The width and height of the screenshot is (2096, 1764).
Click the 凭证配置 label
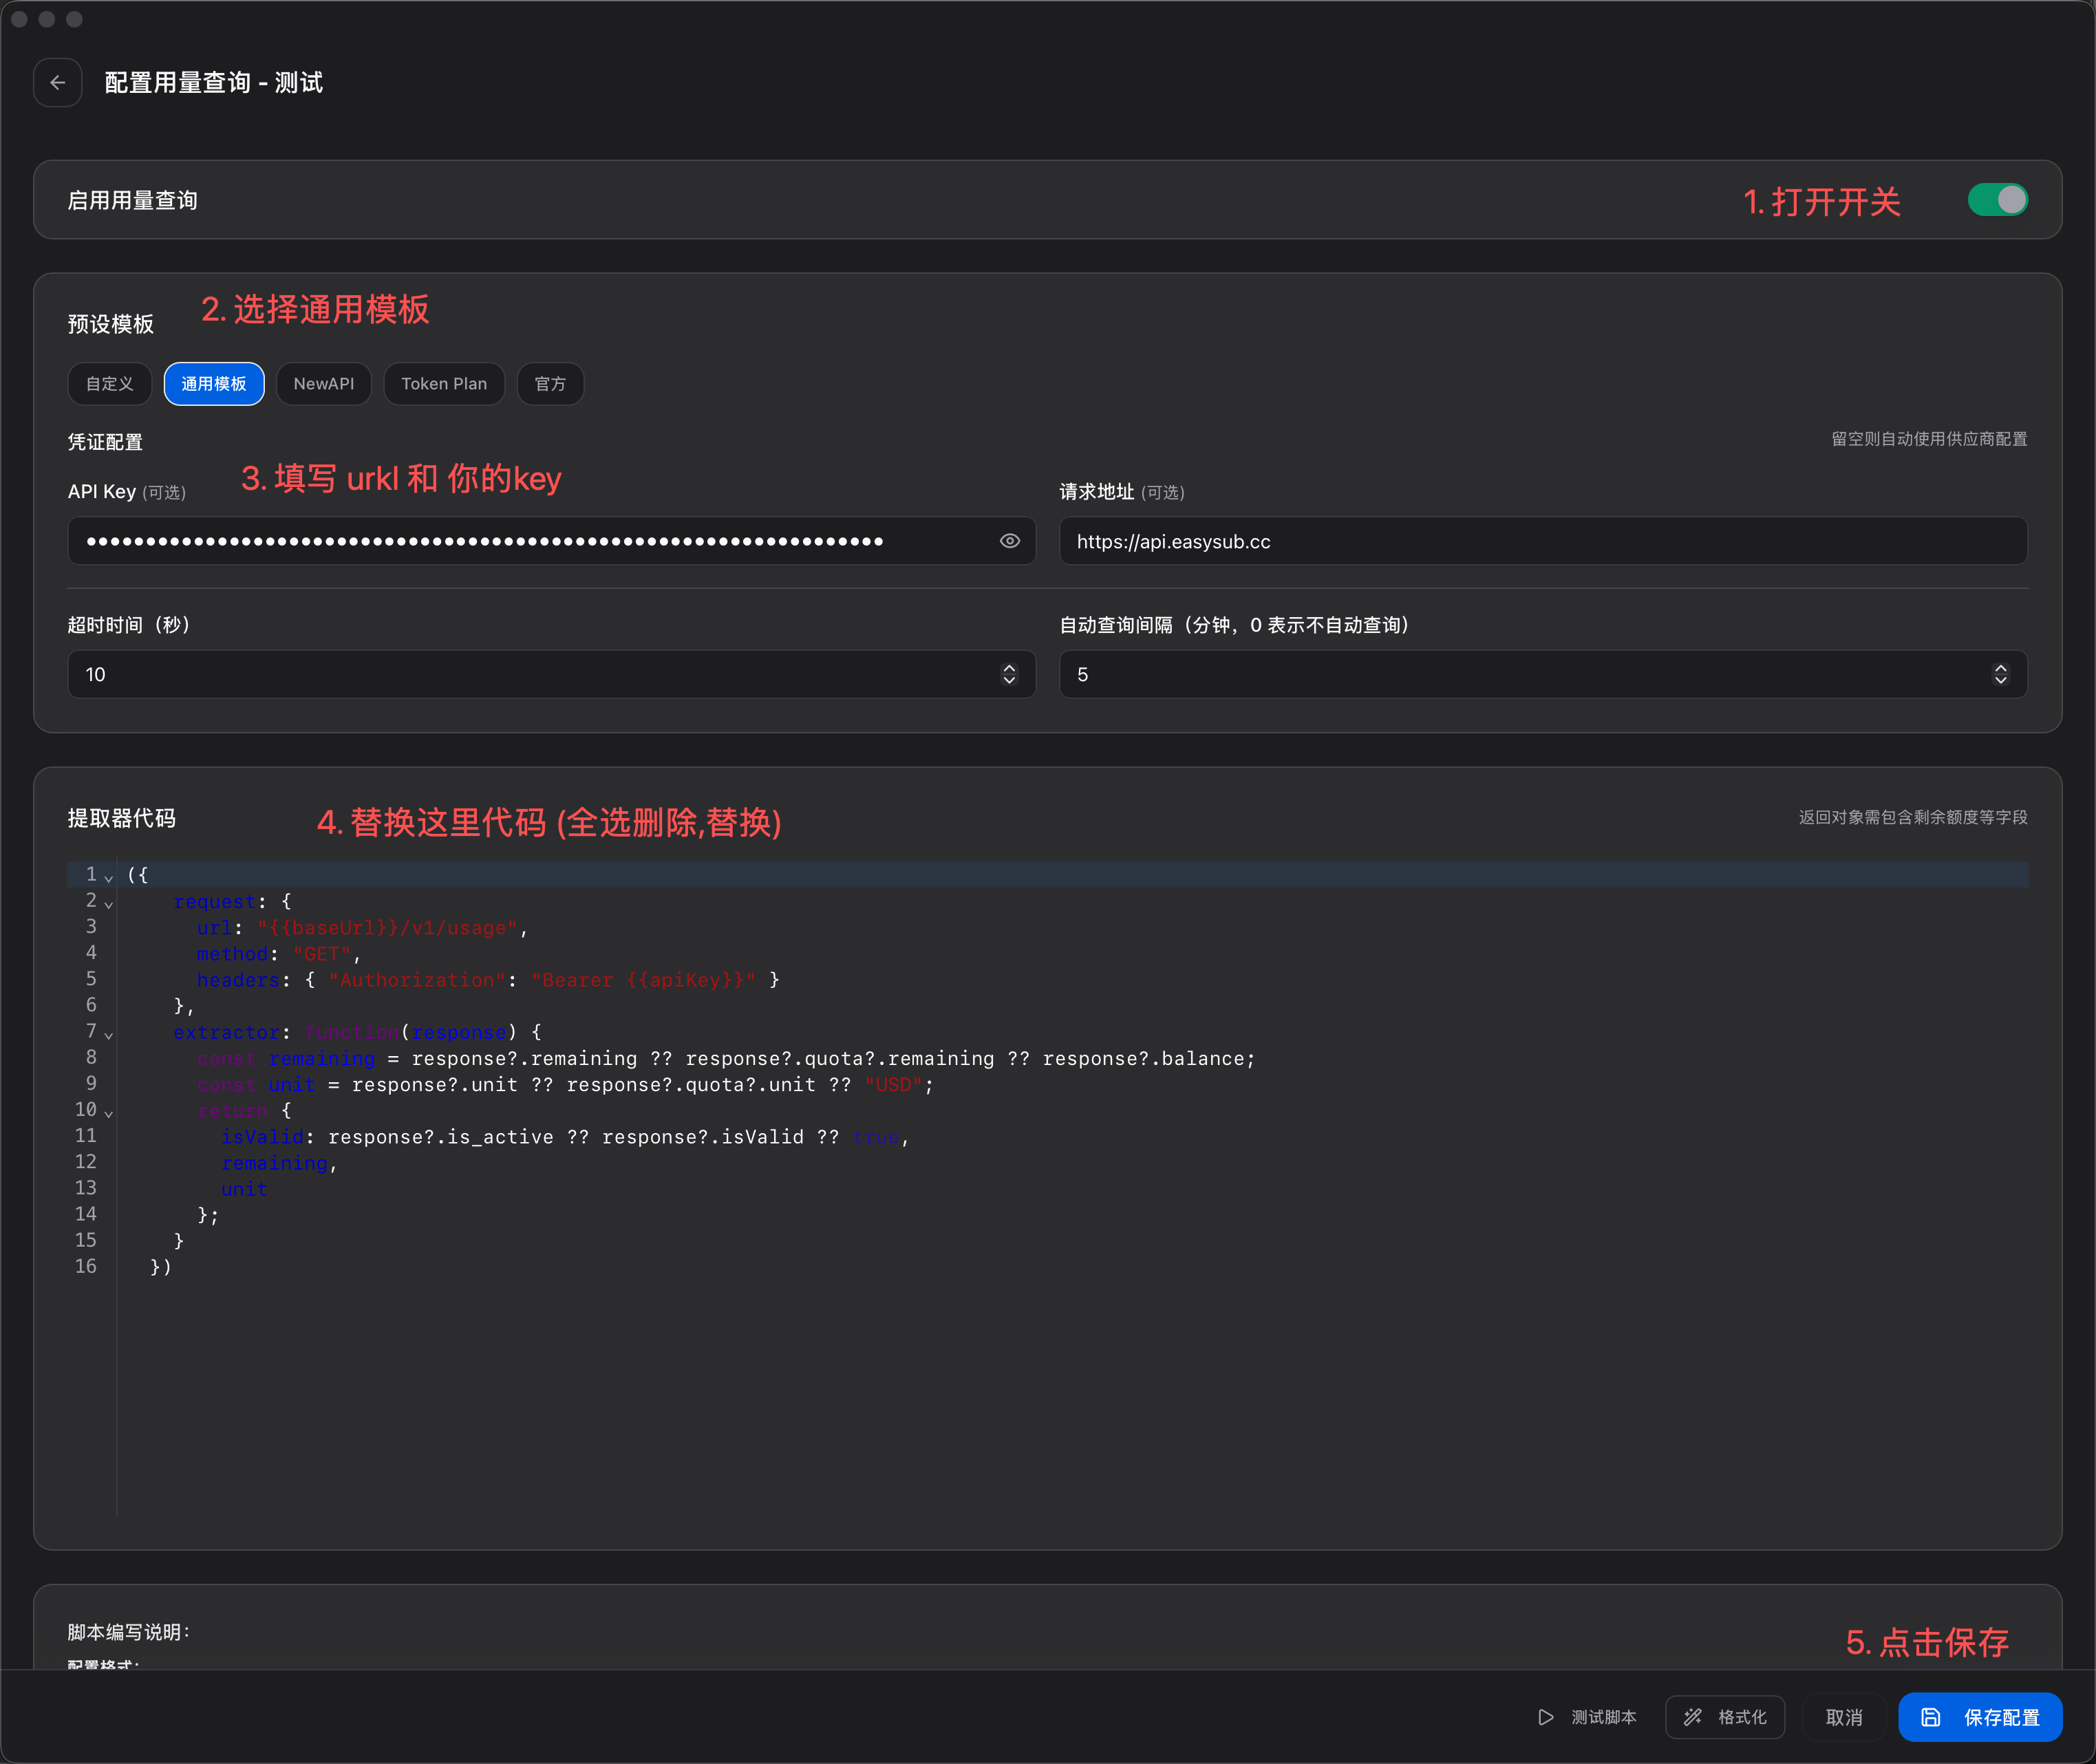point(105,442)
